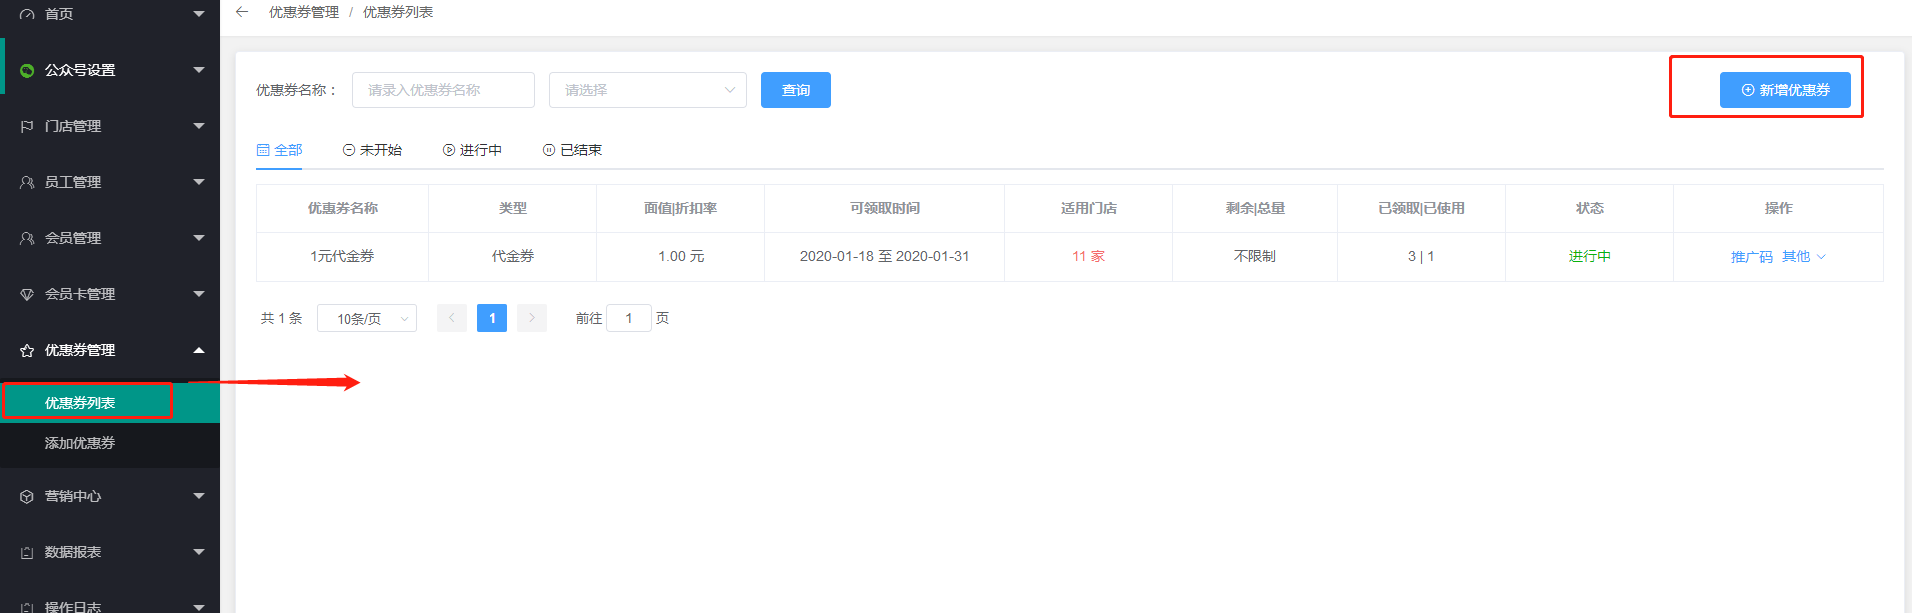Click the 优惠券名称 column header
Viewport: 1912px width, 613px height.
coord(342,208)
